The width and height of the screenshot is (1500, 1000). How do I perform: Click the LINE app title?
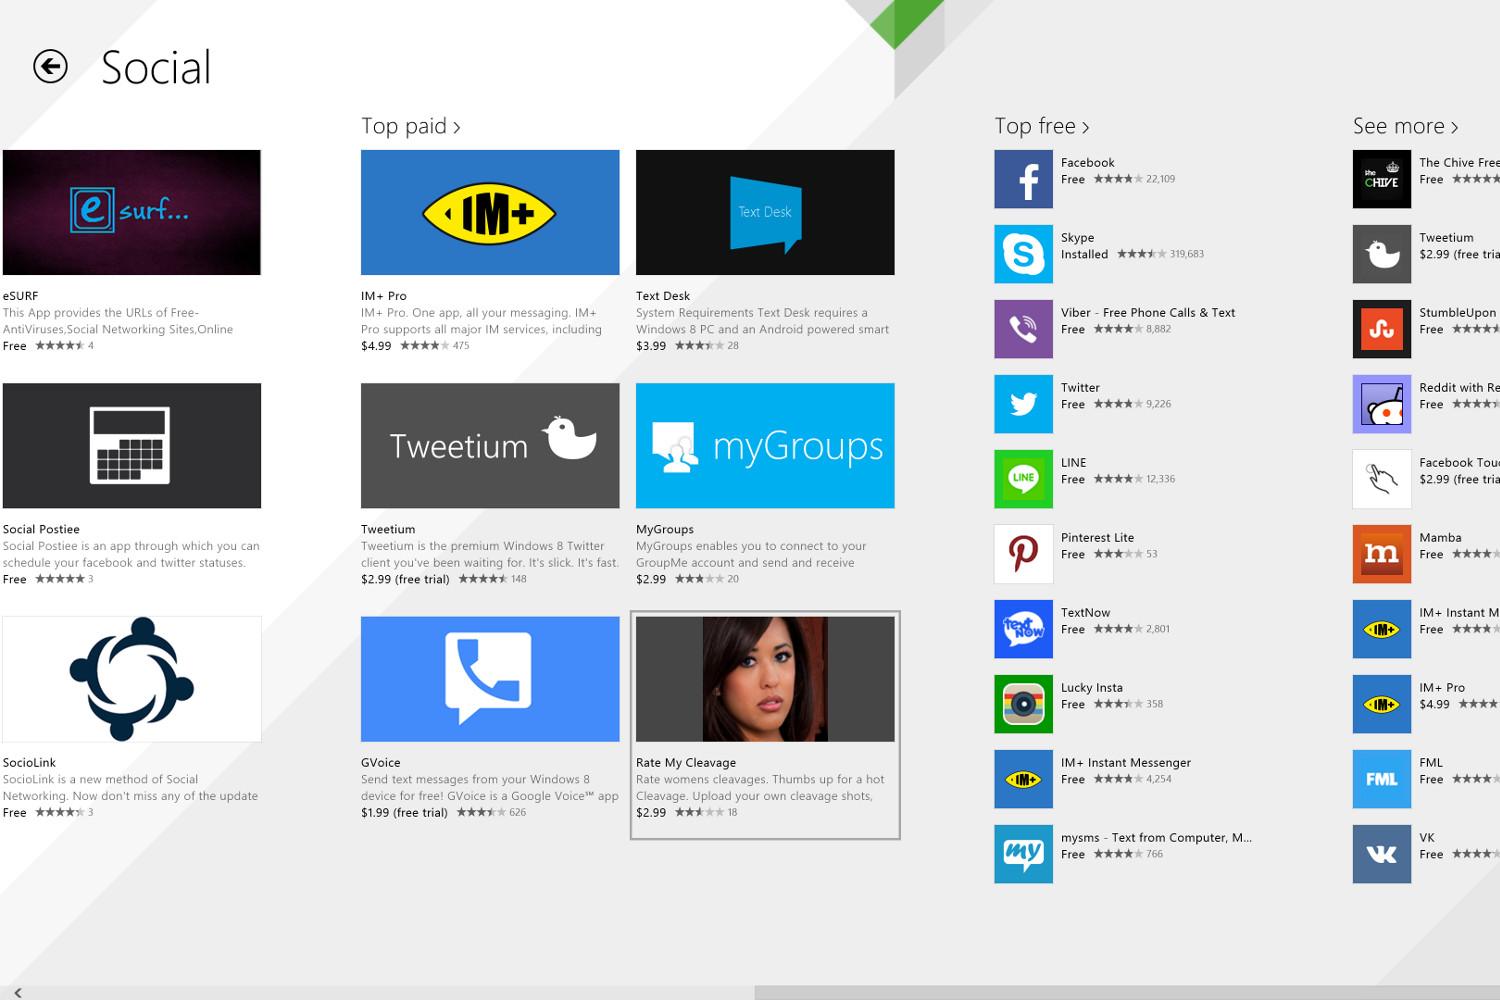click(x=1074, y=463)
